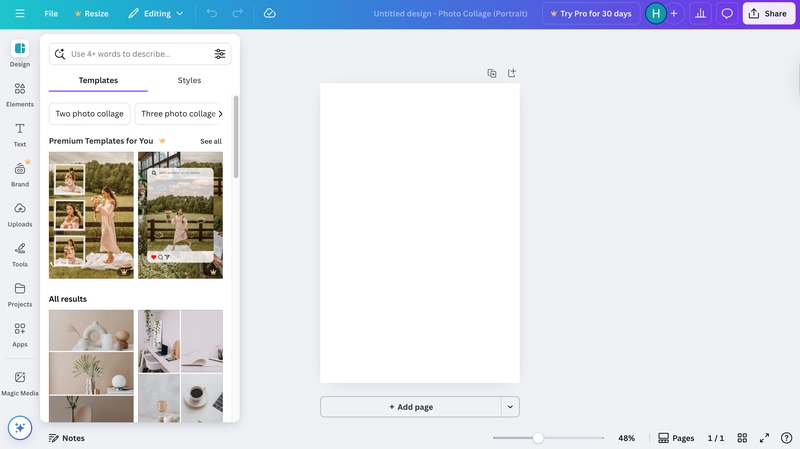The width and height of the screenshot is (800, 449).
Task: Select the search-bar style premium template
Action: pos(180,215)
